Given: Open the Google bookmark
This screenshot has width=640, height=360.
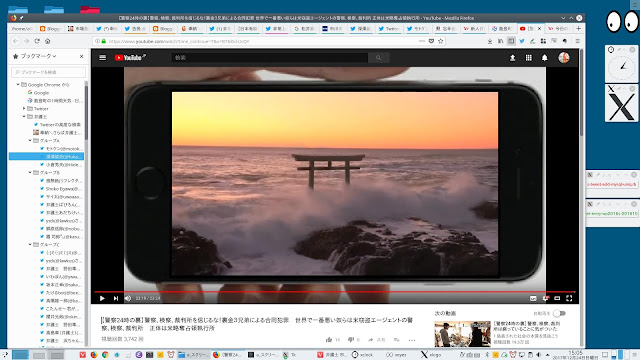Looking at the screenshot, I should point(38,93).
